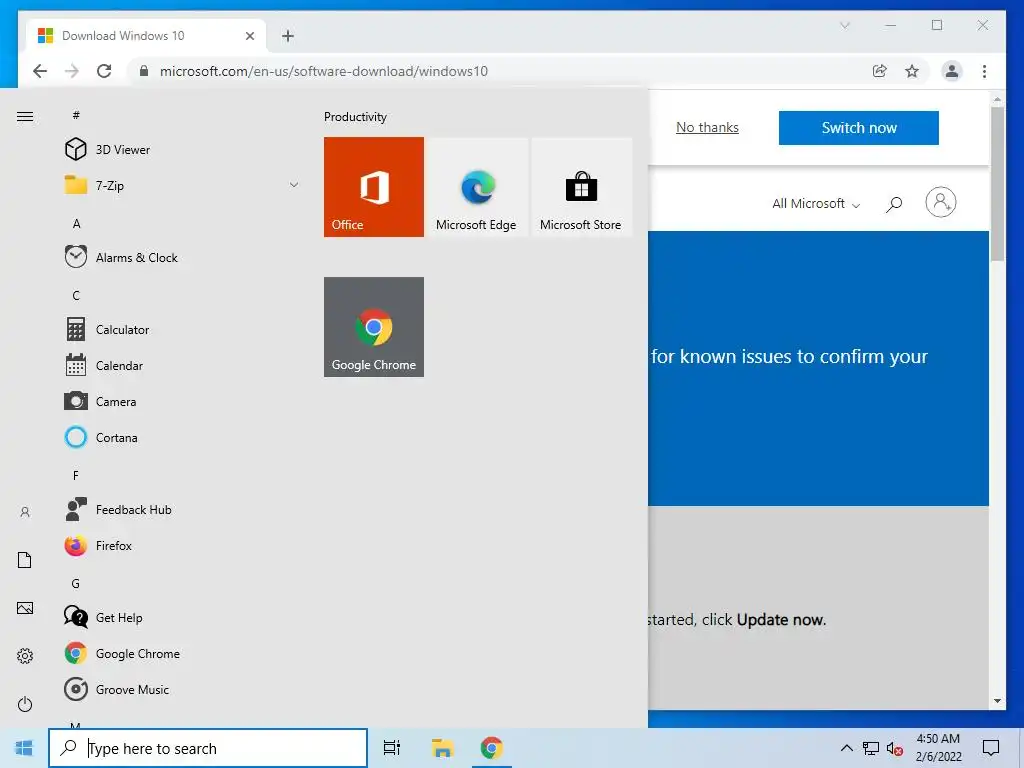Open Chrome tab search chevron
Screen dimensions: 1024x768
pyautogui.click(x=844, y=25)
